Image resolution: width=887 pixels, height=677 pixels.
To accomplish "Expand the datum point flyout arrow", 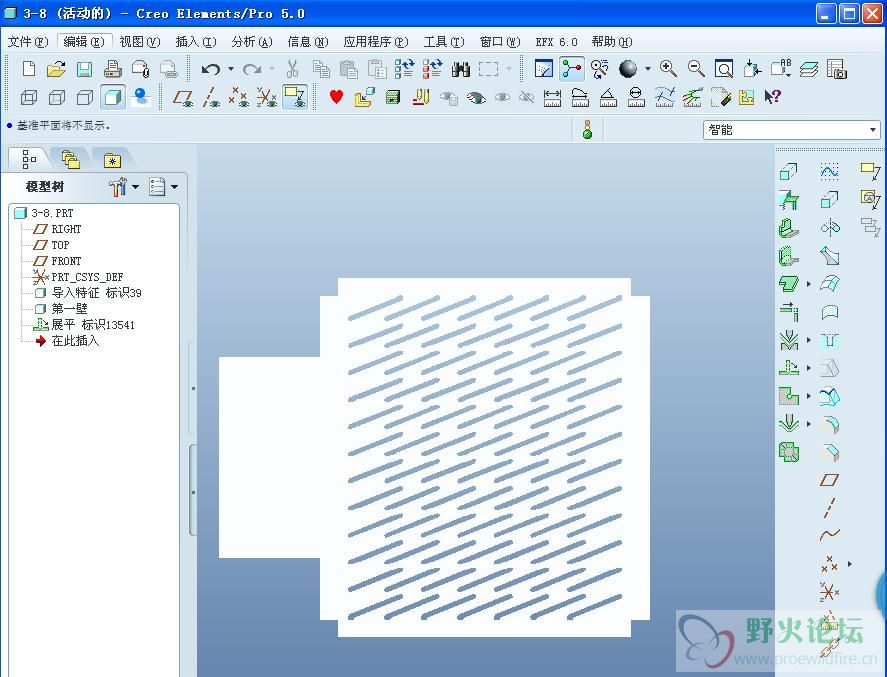I will [850, 564].
